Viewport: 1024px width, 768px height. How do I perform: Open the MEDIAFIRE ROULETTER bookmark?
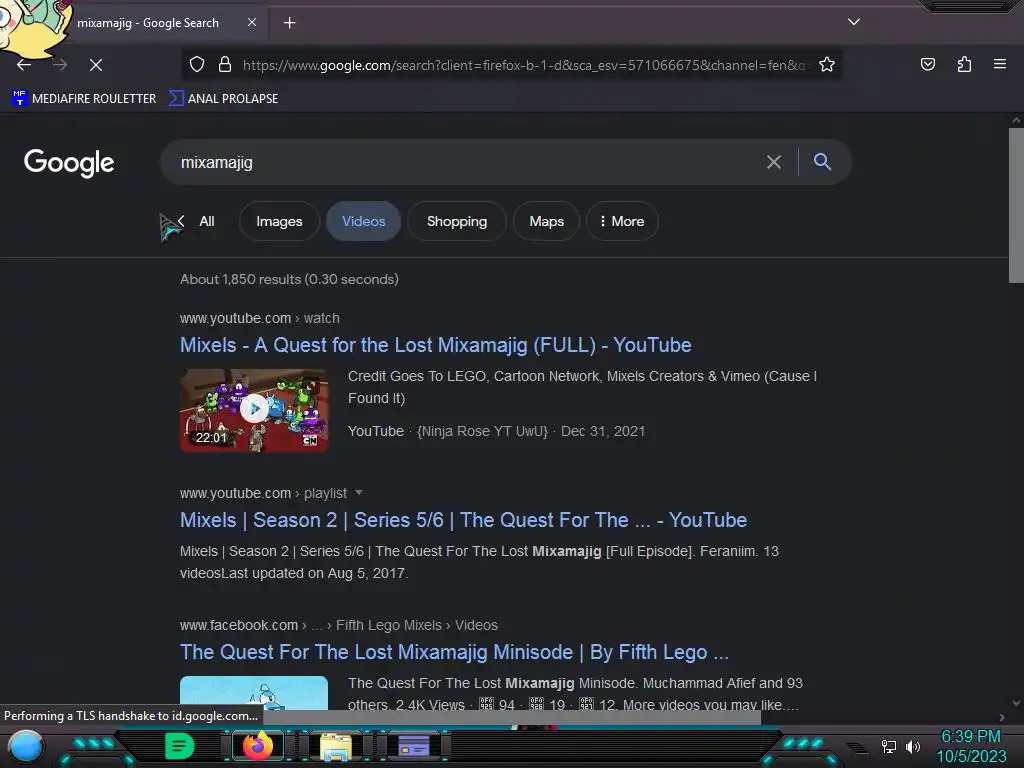pos(84,99)
